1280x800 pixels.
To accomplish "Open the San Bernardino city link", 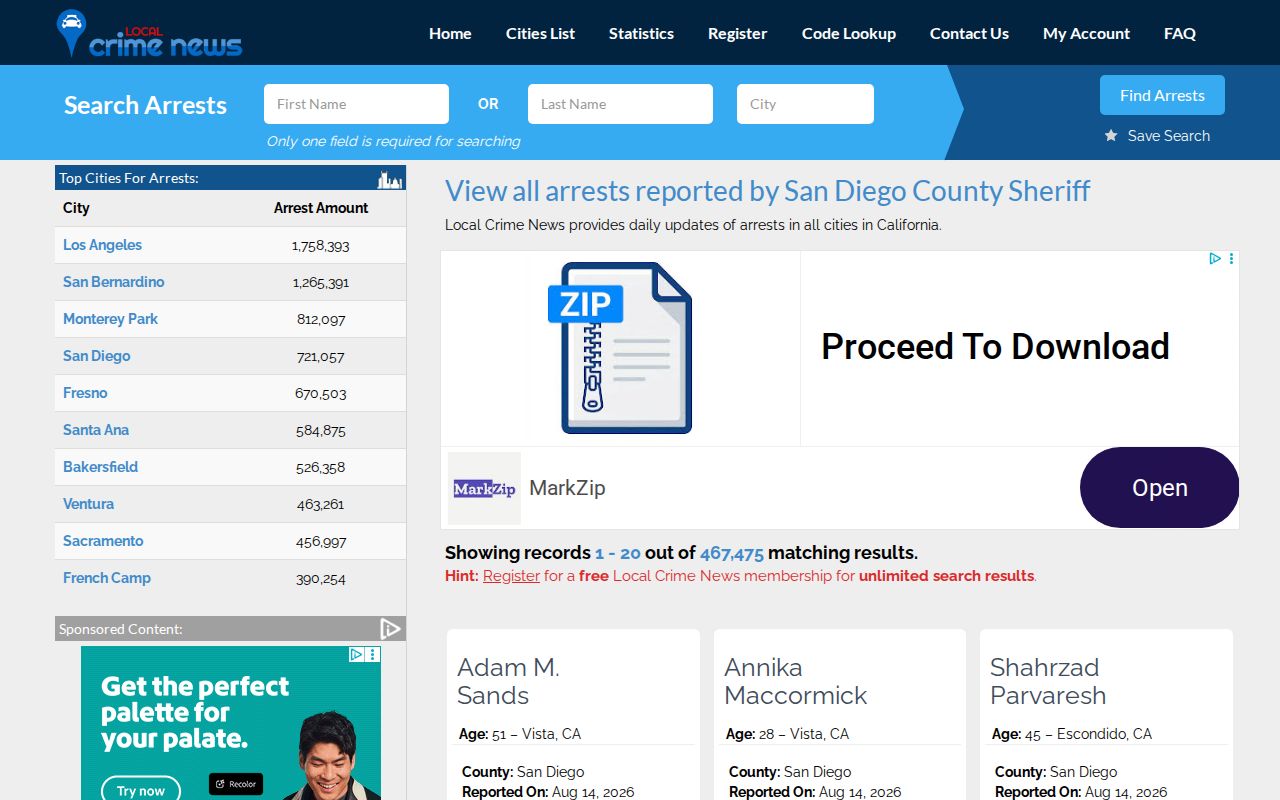I will point(113,282).
